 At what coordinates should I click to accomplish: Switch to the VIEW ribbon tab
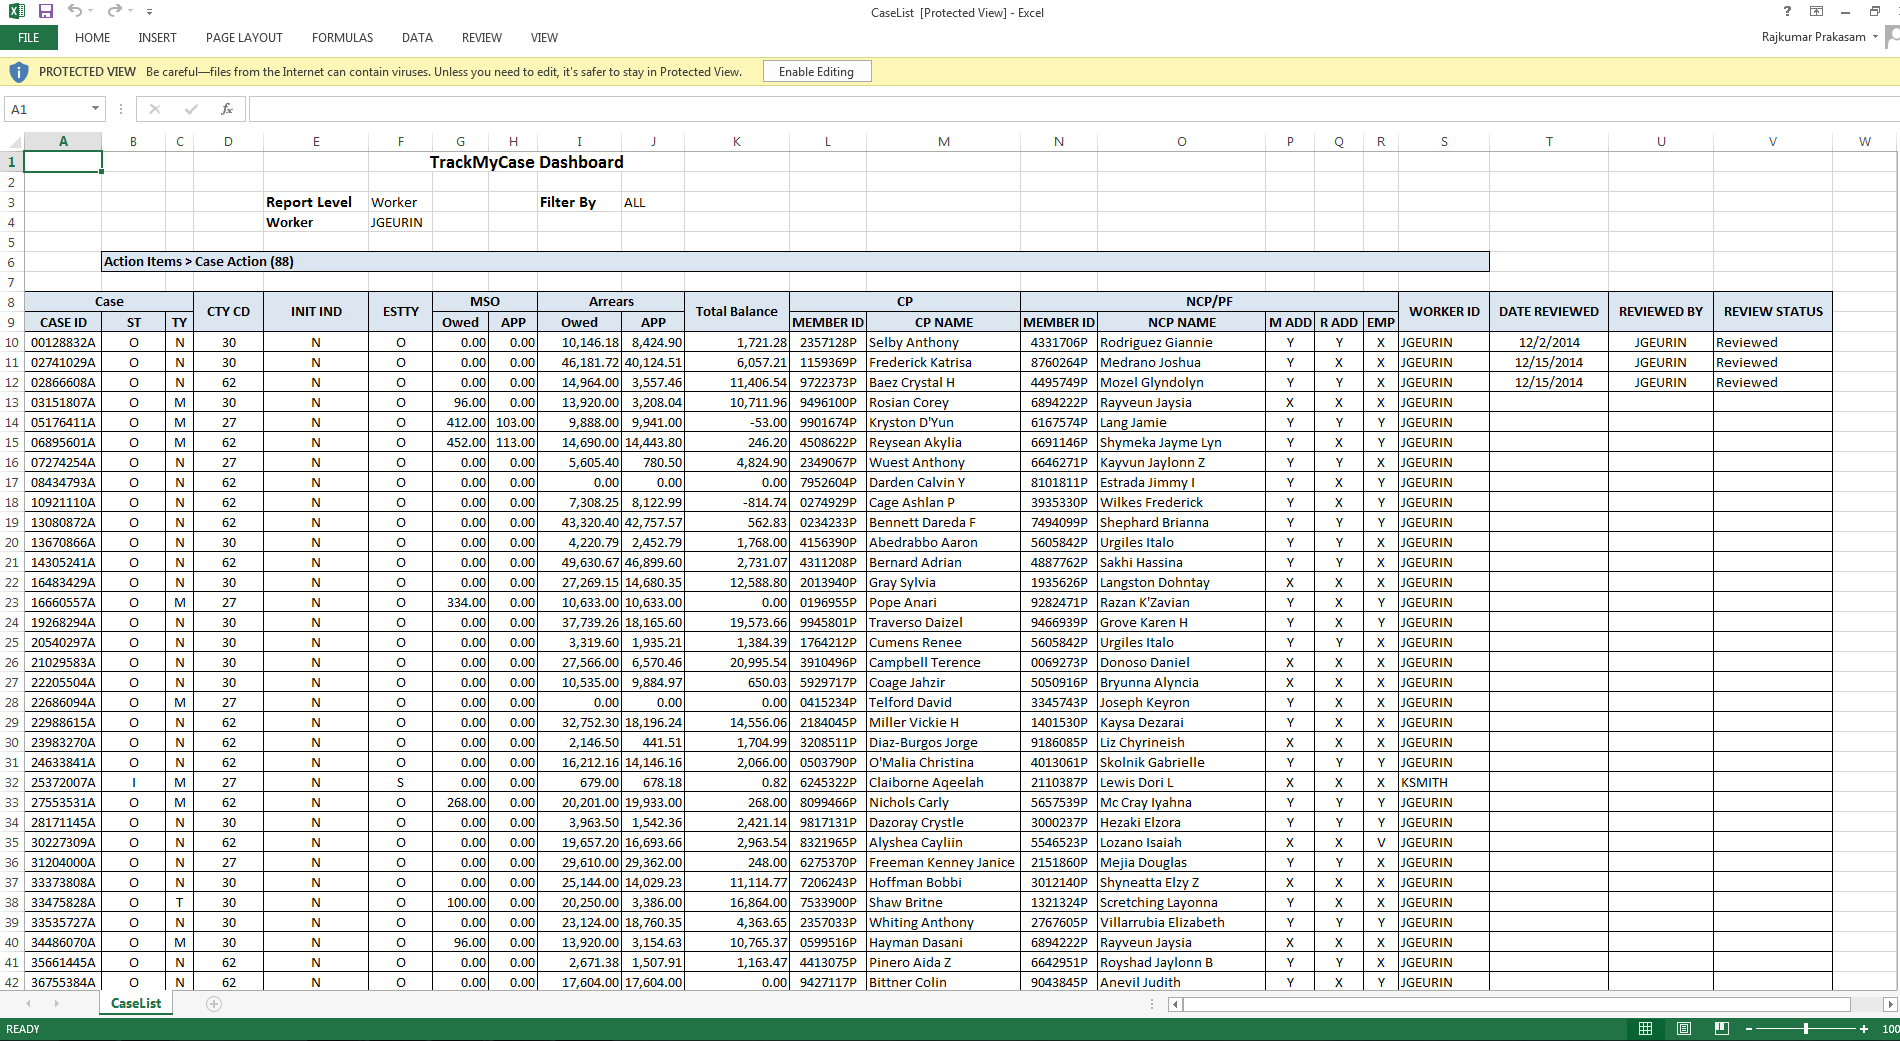[544, 38]
